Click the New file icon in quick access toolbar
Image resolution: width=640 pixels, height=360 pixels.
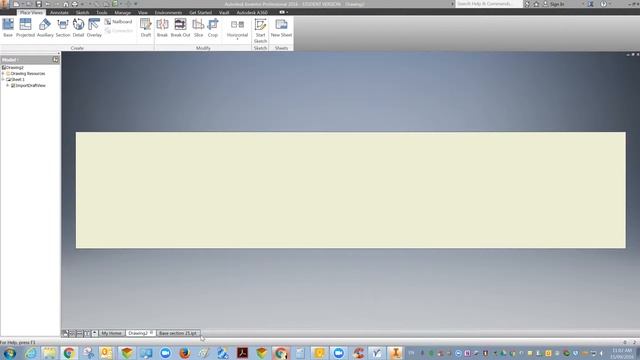(16, 4)
